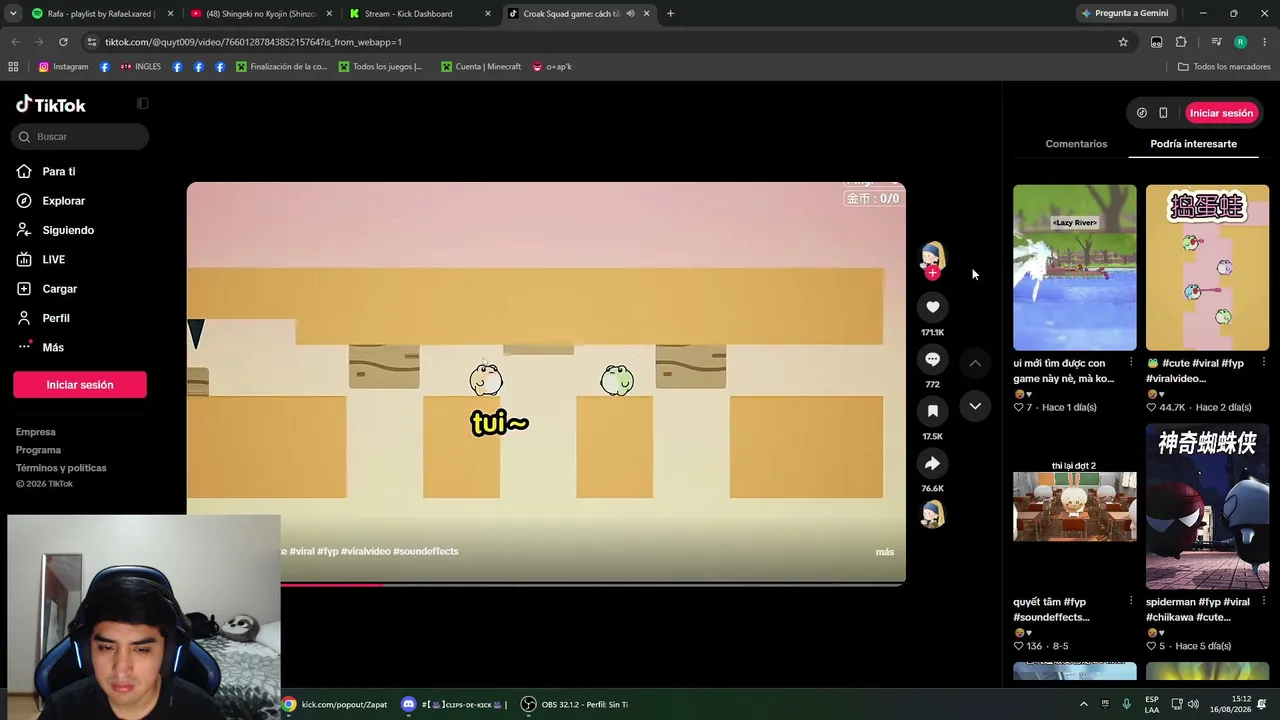Open Chrome media controls icon
This screenshot has height=720, width=1280.
tap(1216, 42)
